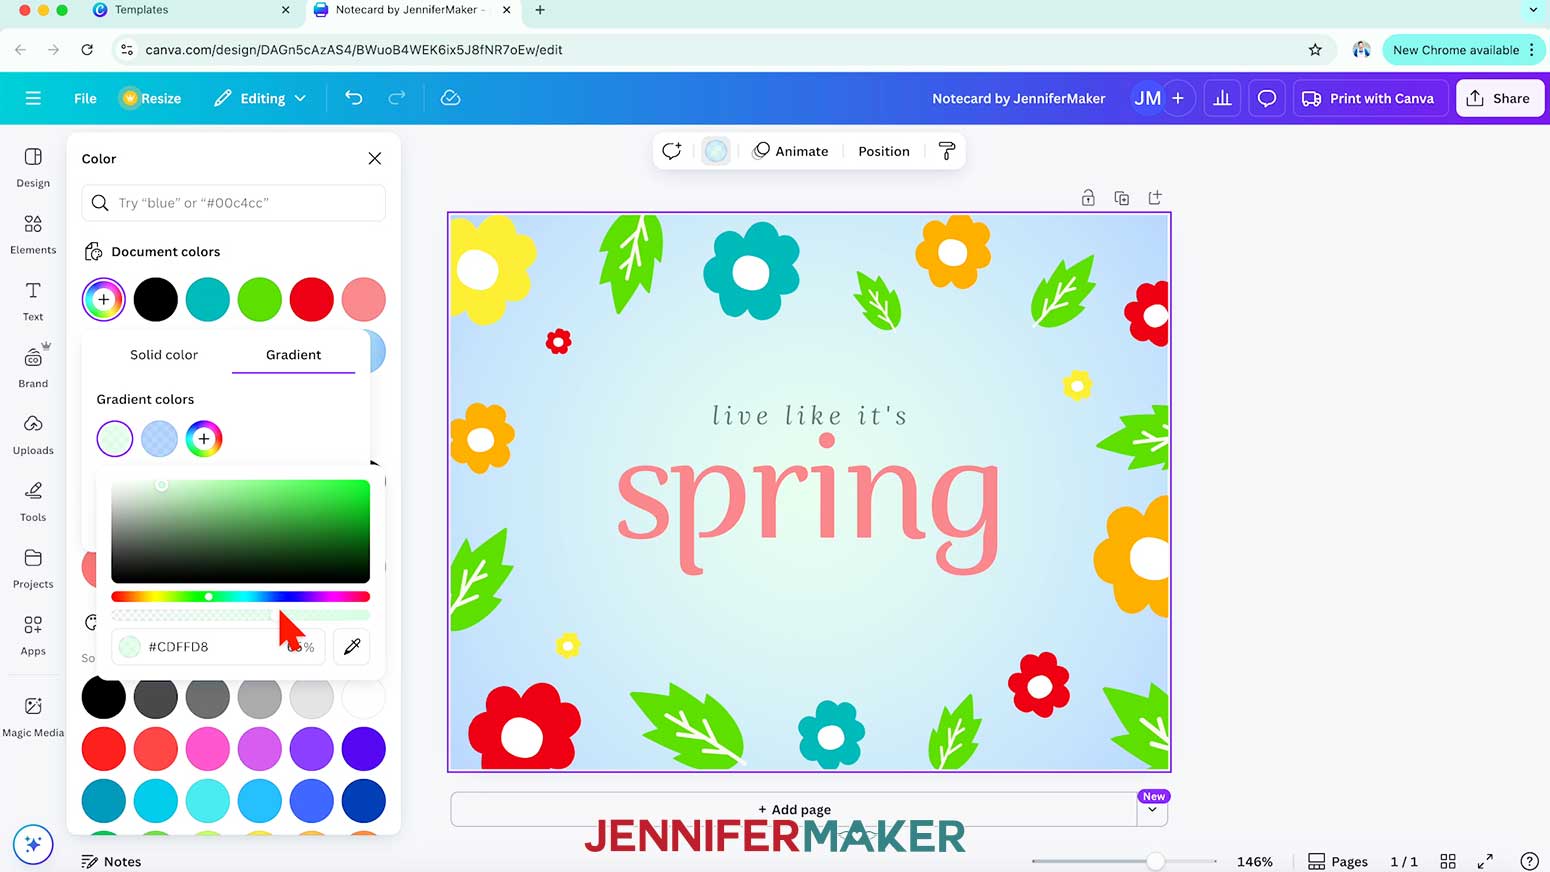Open the browser tab search chevron
Screen dimensions: 1550x872
(x=1533, y=10)
